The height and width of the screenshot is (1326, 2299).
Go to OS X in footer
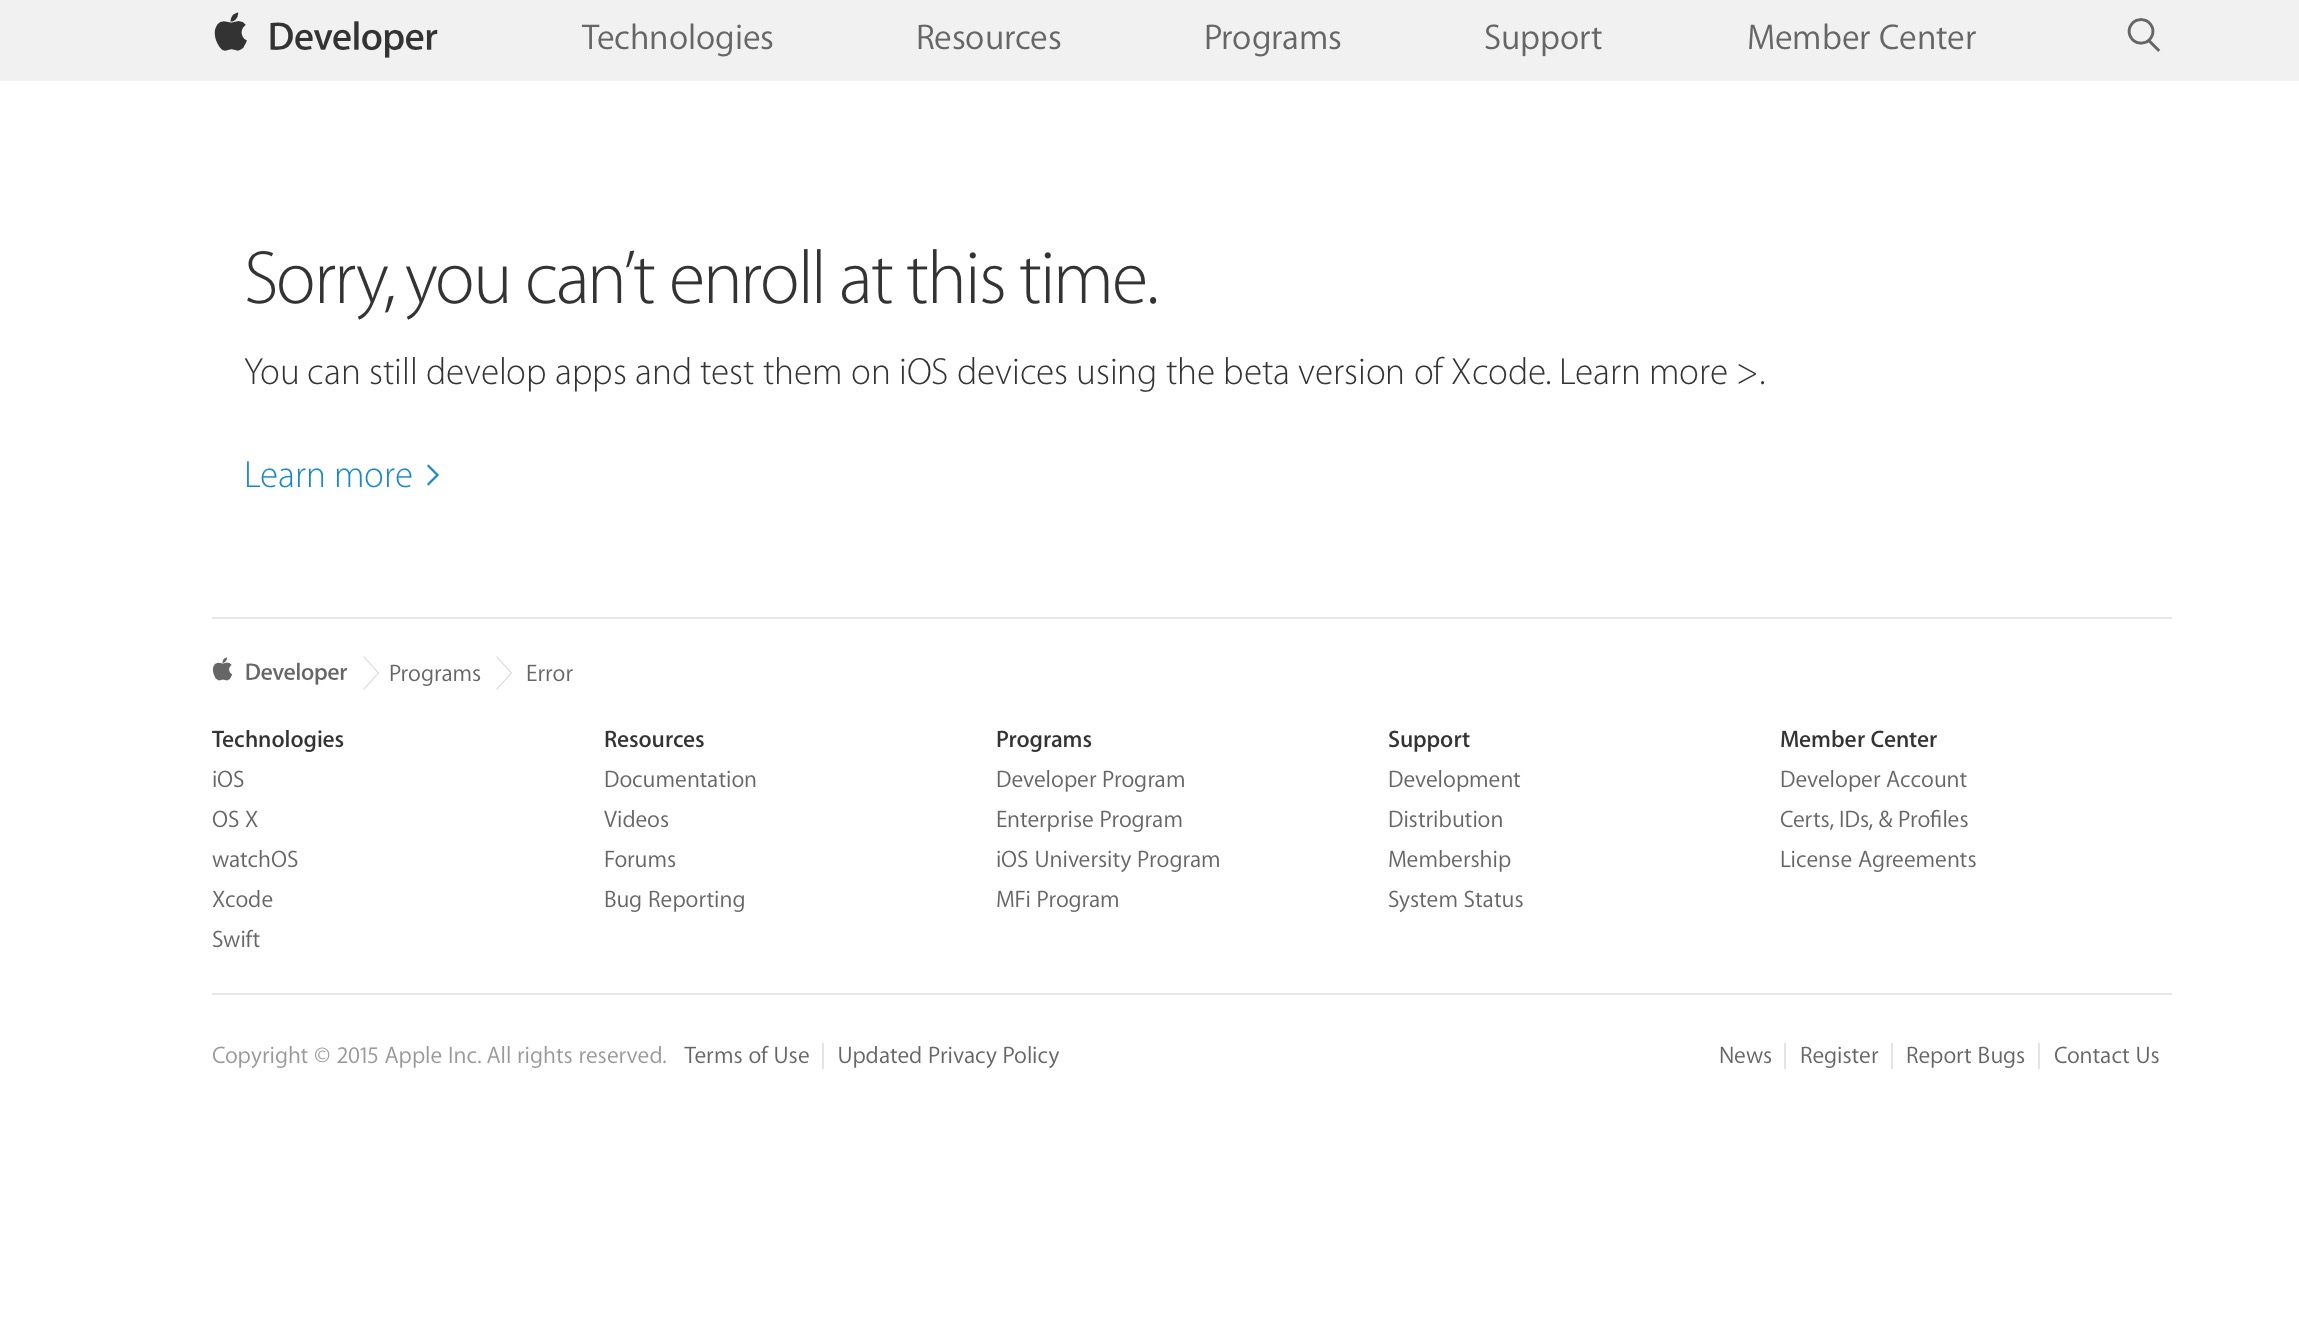click(235, 819)
